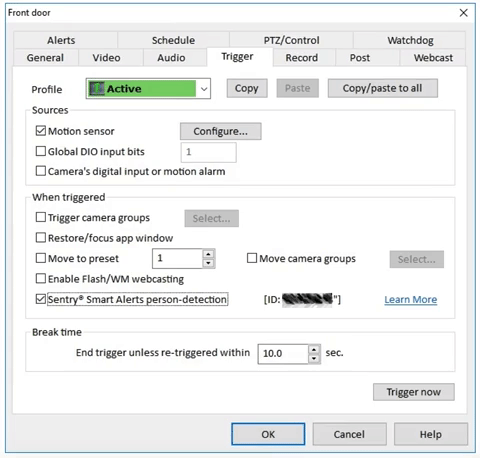Enable Move camera groups checkbox
The height and width of the screenshot is (458, 480).
pos(252,258)
